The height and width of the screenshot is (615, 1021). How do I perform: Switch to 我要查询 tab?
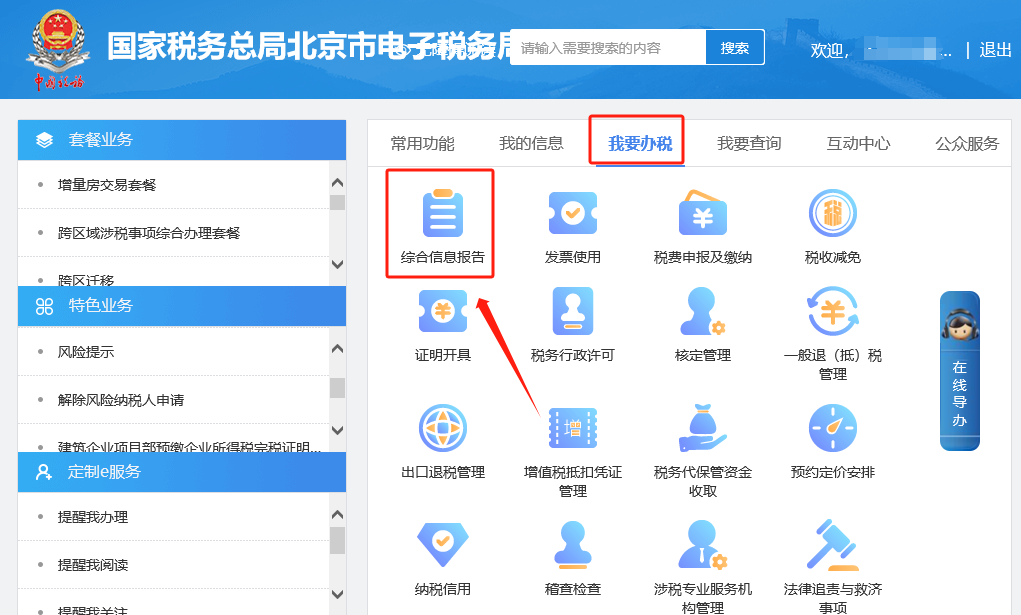(x=749, y=143)
